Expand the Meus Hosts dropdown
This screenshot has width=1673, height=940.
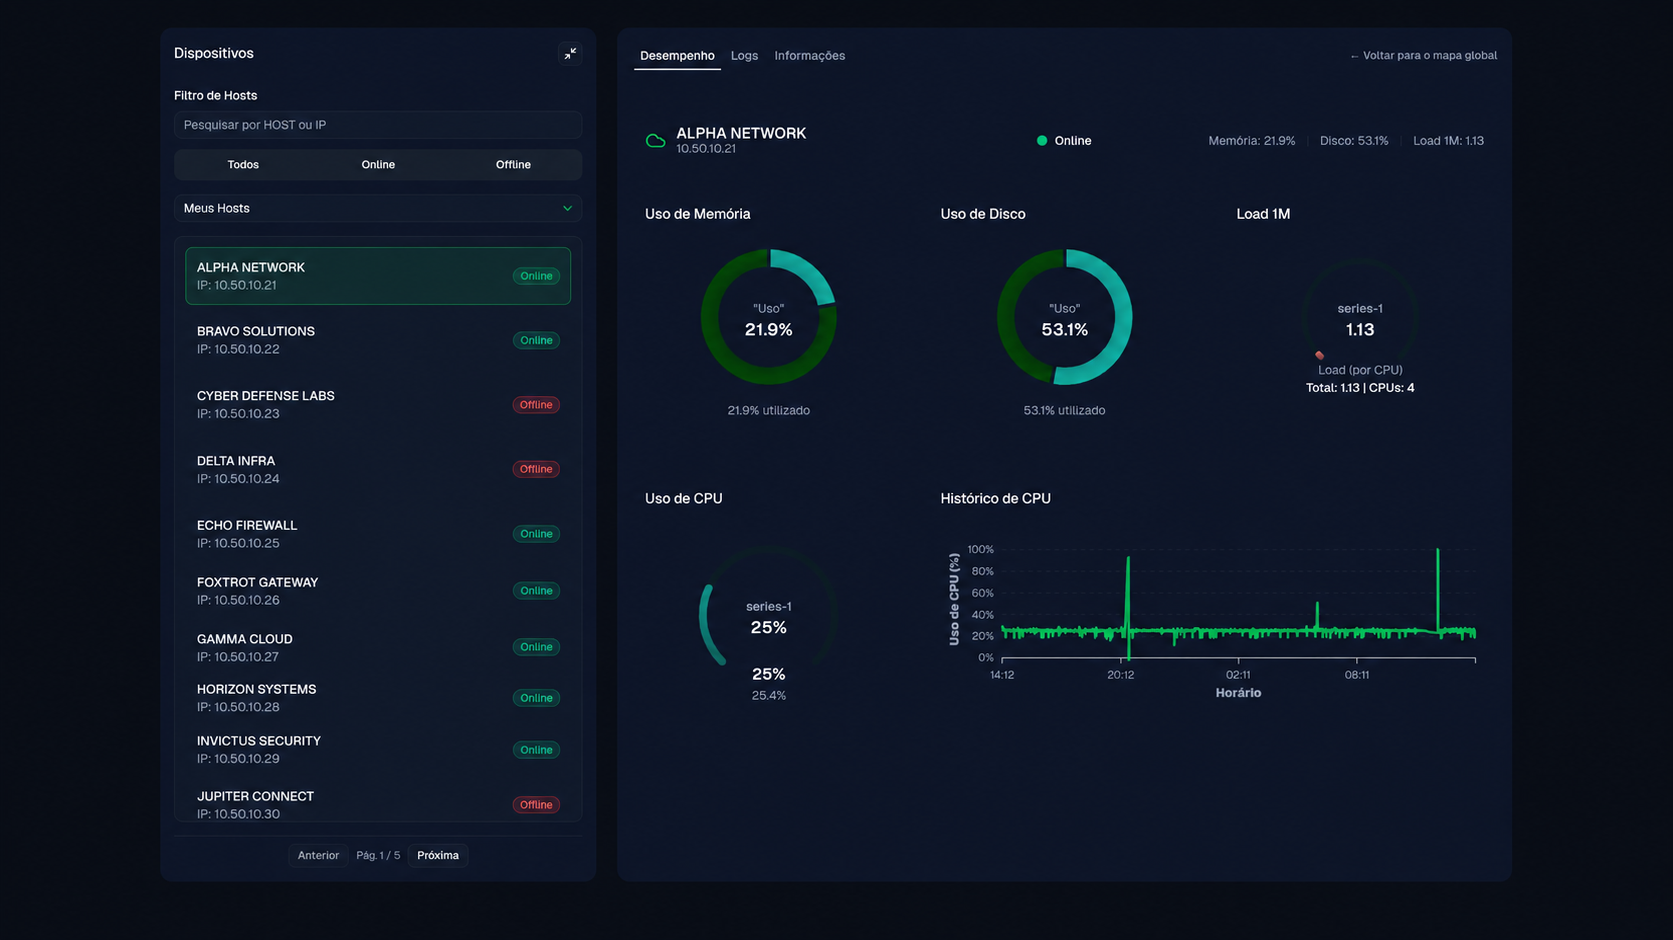pos(378,208)
